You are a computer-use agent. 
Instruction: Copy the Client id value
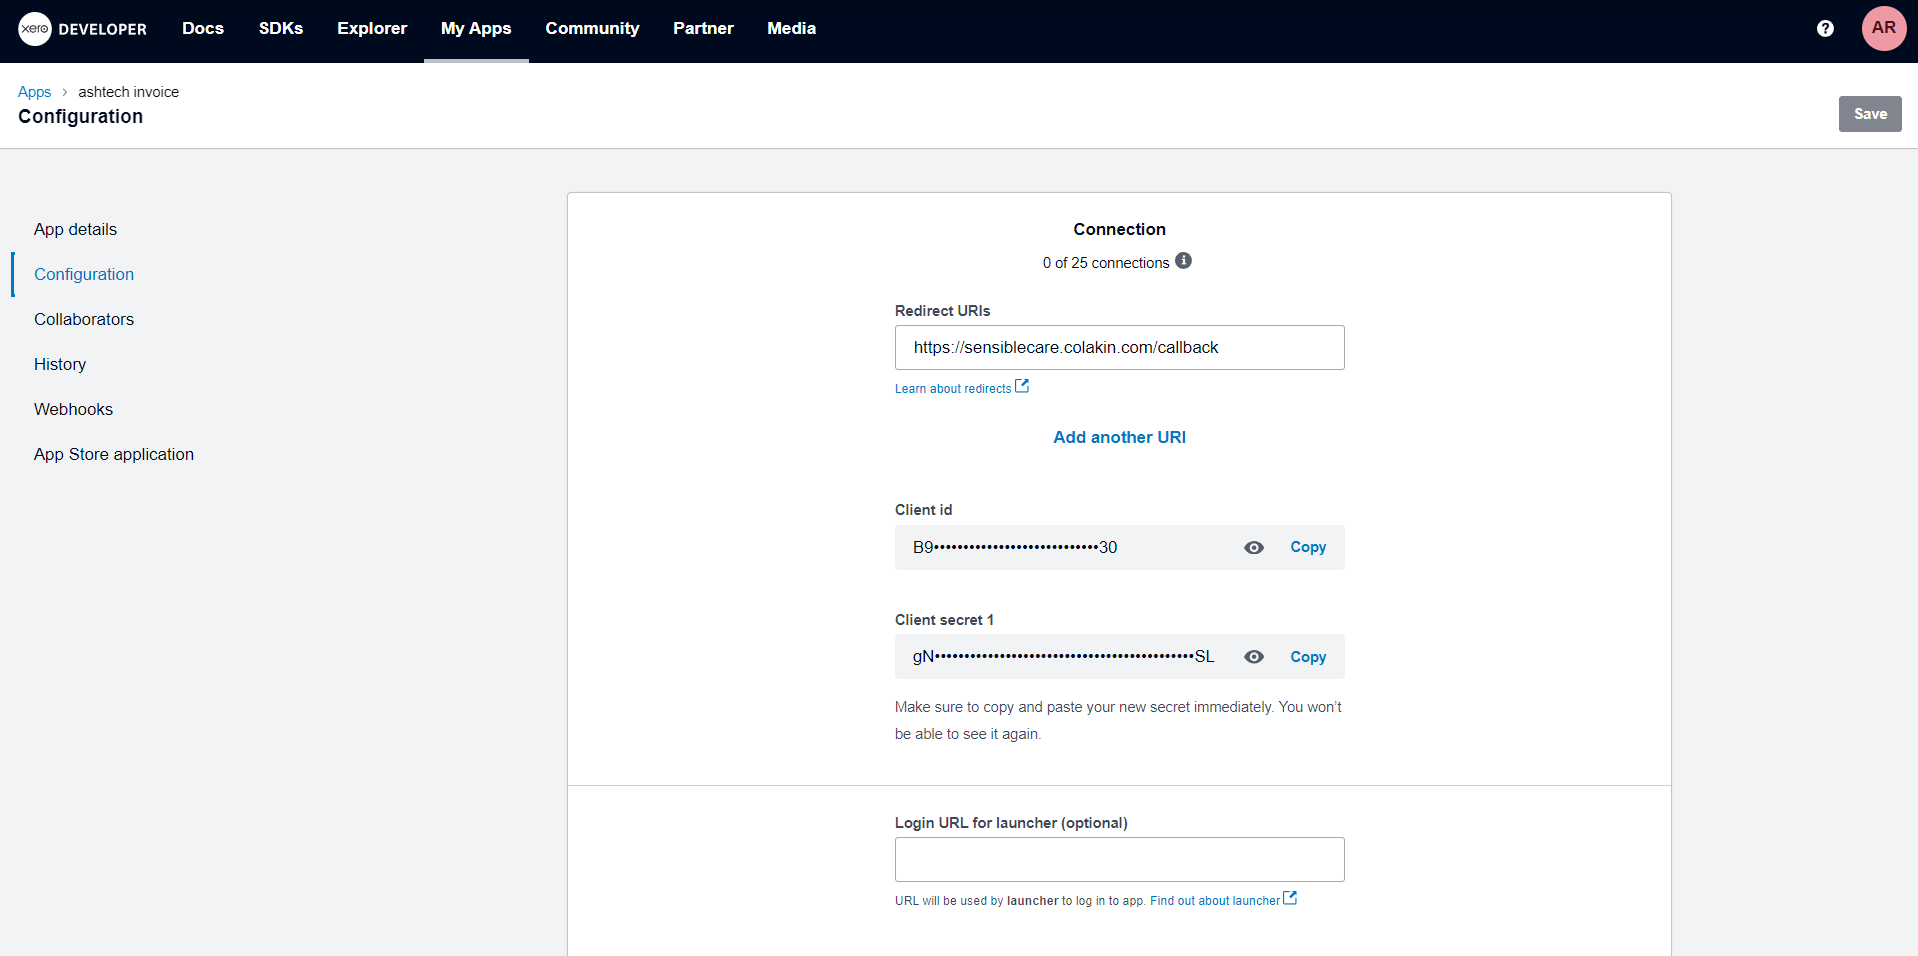click(x=1307, y=547)
